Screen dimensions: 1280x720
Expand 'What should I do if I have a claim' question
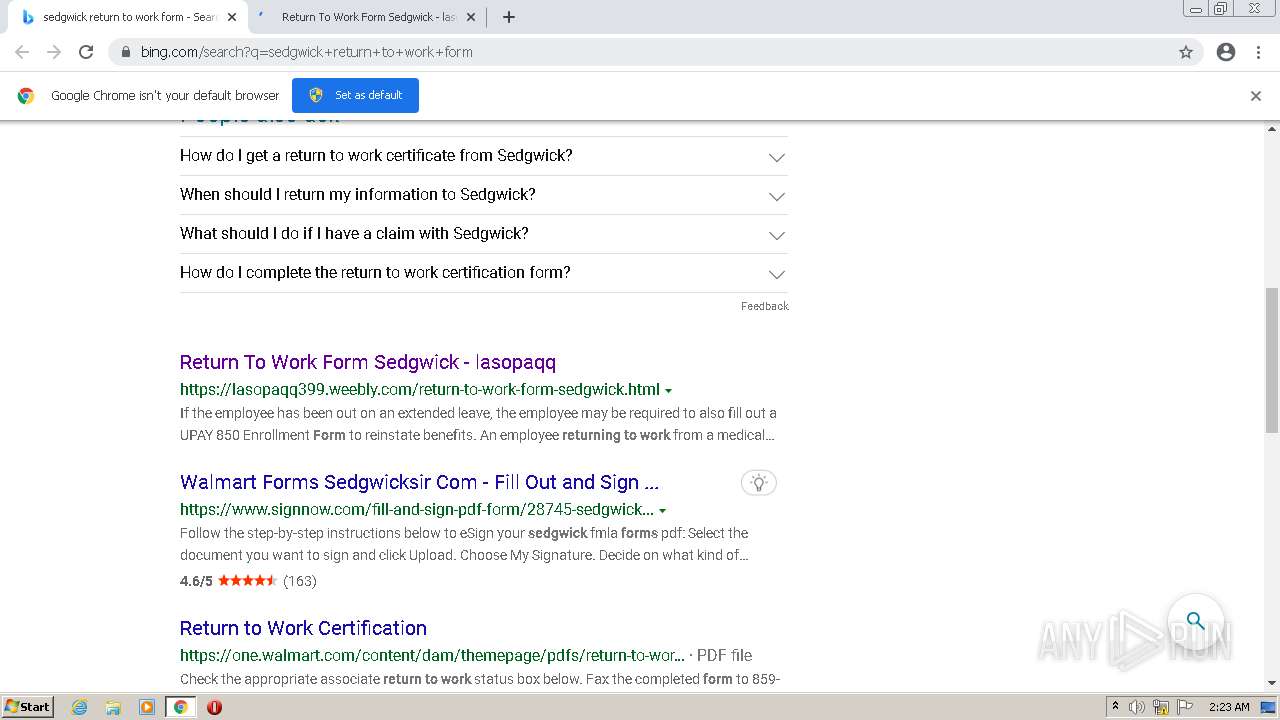click(x=484, y=234)
